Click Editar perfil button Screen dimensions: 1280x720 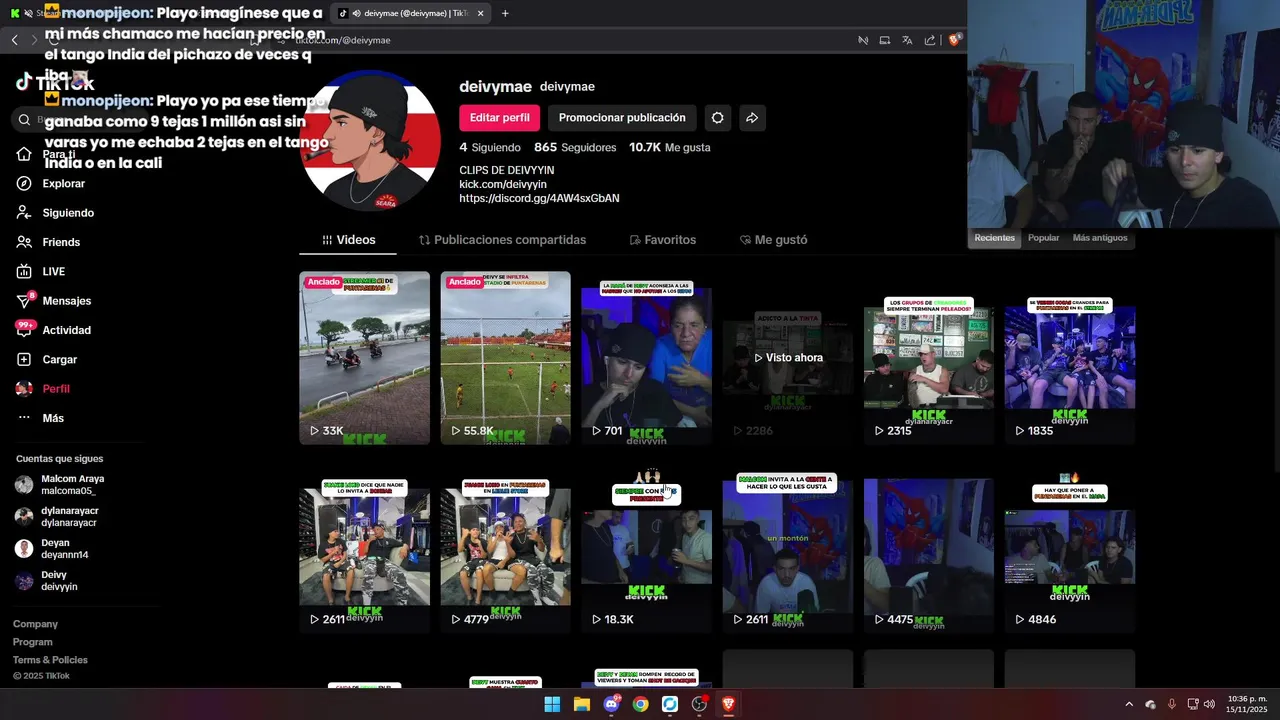(499, 118)
